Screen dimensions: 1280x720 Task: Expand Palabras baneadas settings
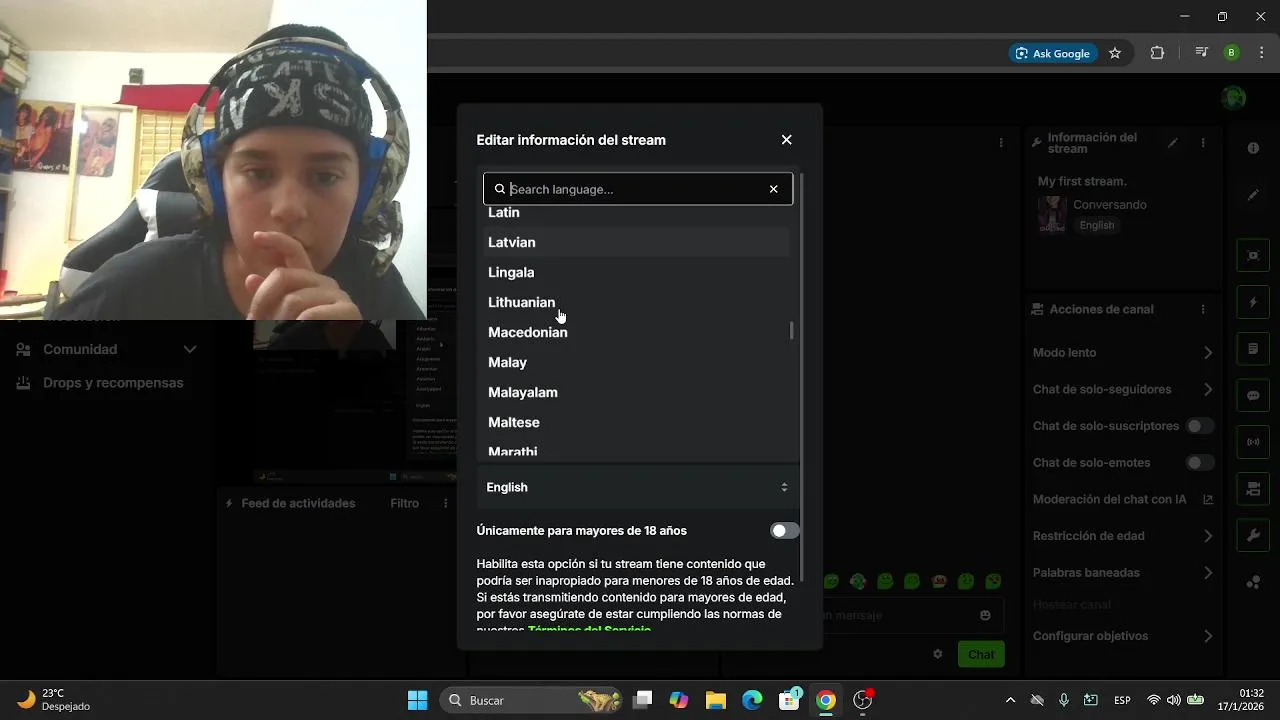tap(1208, 573)
